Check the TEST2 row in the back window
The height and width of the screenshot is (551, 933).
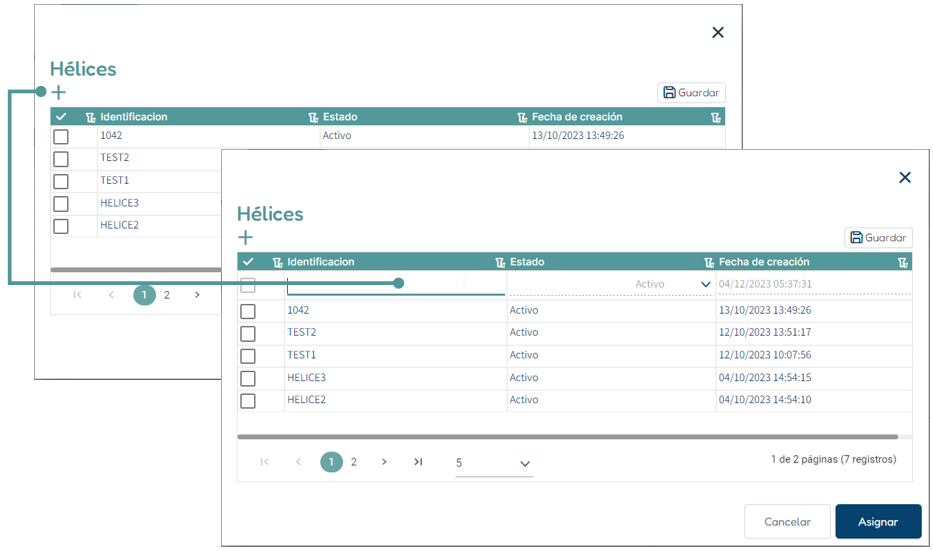[x=61, y=159]
